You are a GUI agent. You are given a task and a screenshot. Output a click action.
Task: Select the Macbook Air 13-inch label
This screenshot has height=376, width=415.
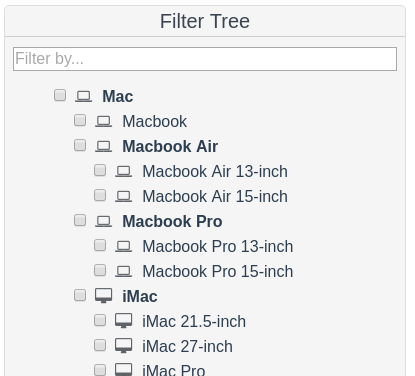tap(215, 171)
